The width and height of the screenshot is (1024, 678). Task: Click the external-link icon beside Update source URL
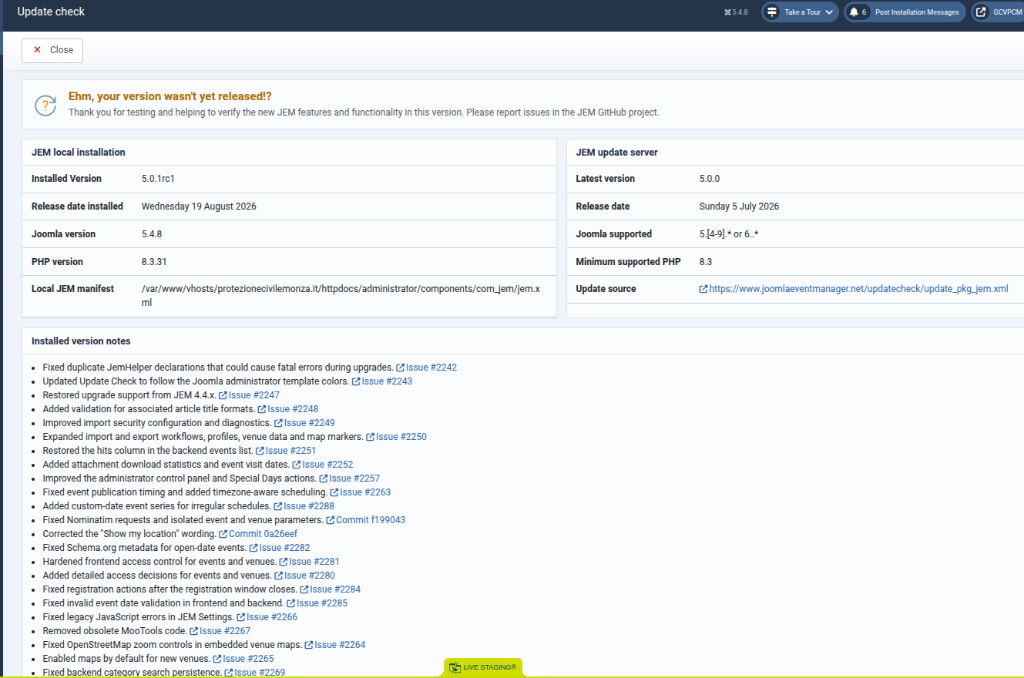pos(703,289)
